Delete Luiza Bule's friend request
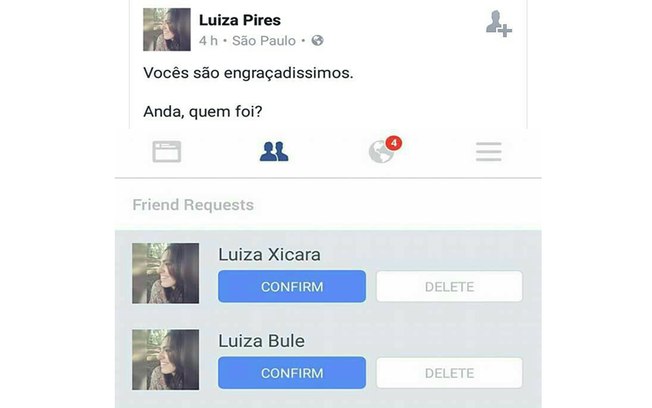652x408 pixels. coord(449,373)
